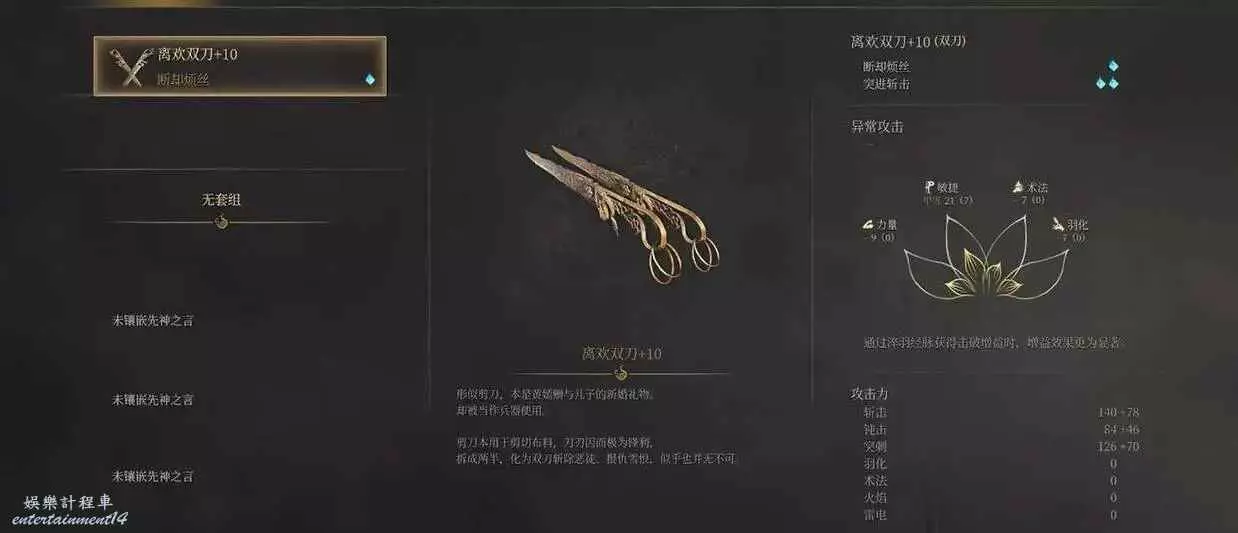
Task: Click the 力量 strength attribute icon
Action: click(x=868, y=225)
